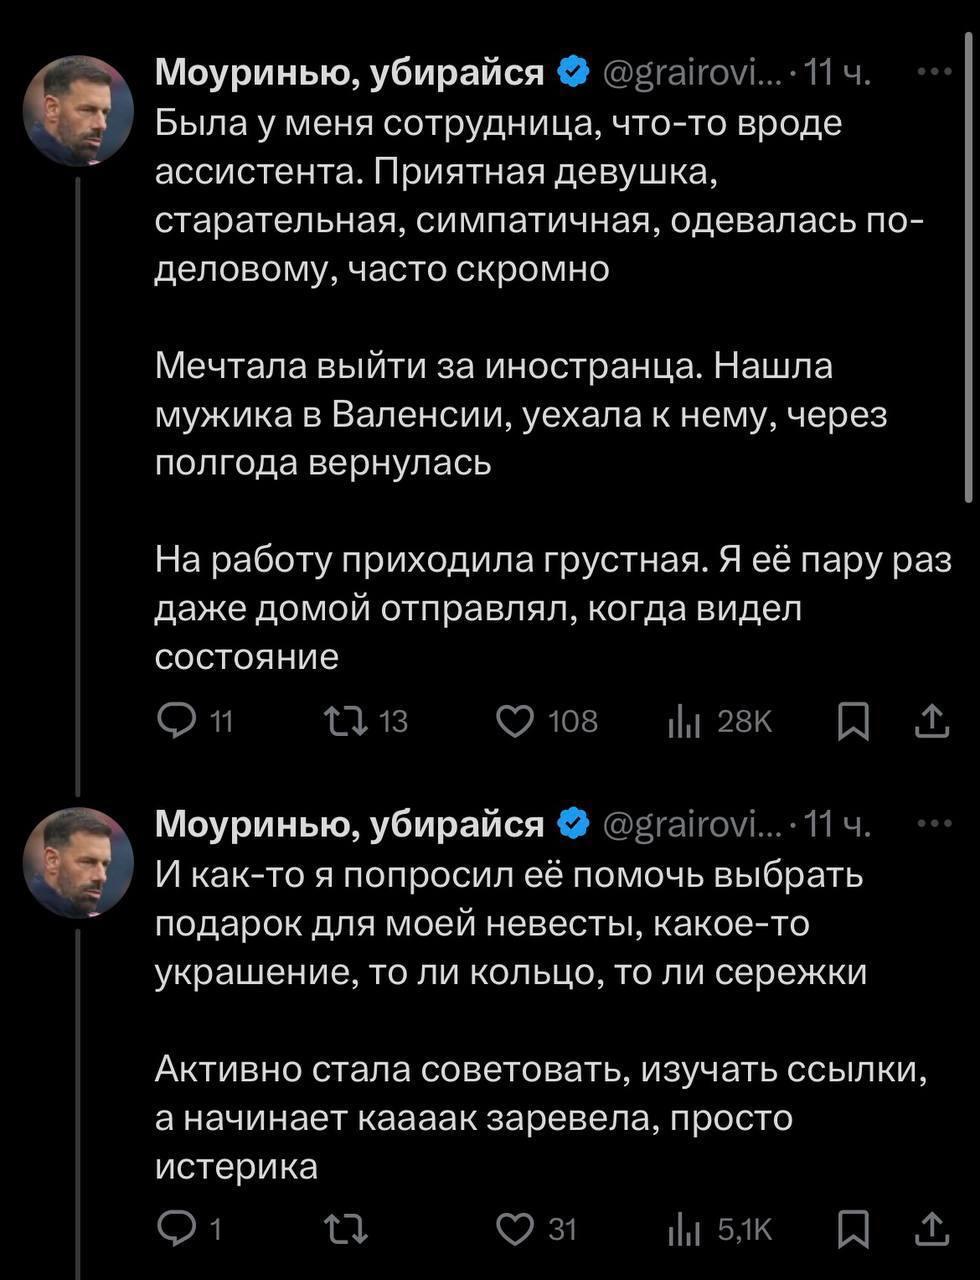Reply to the second tweet with 1 comment

[178, 1228]
